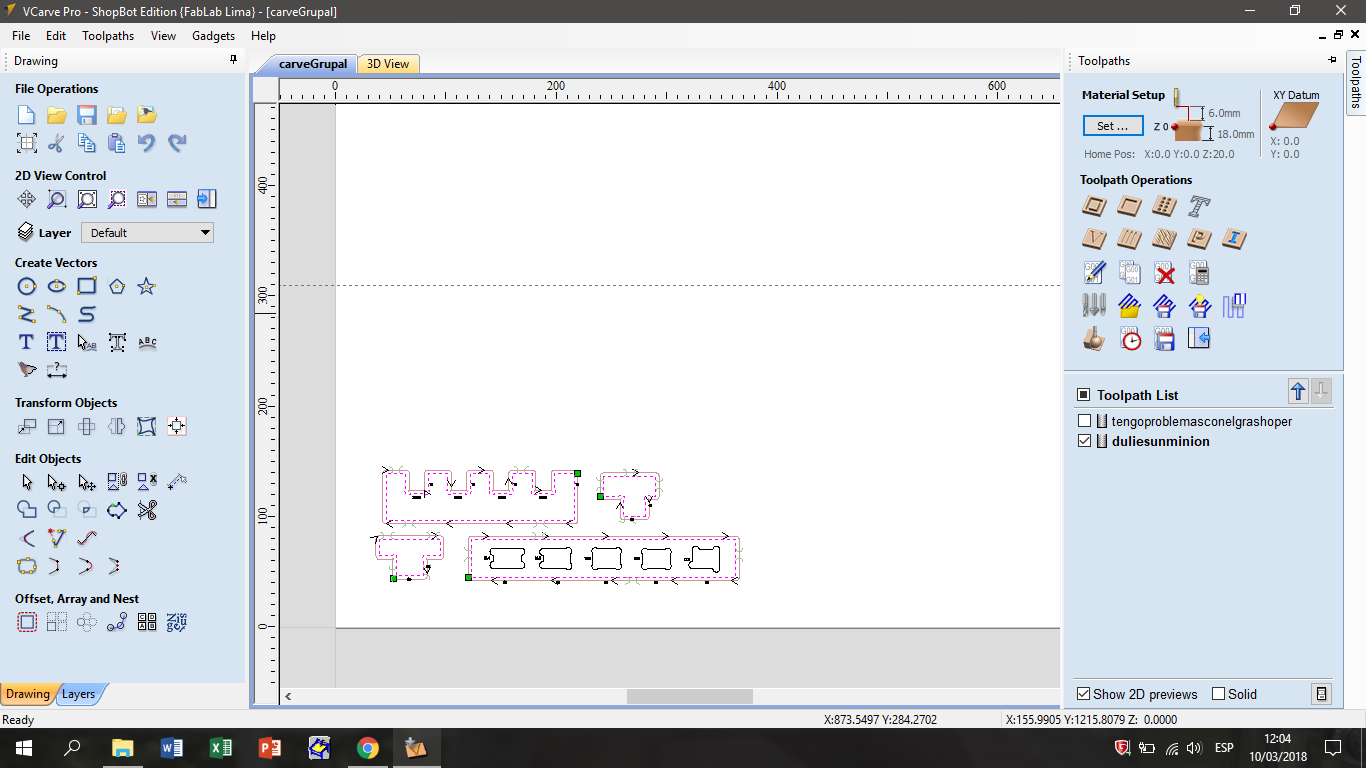Click the Estimate Toolpath Times clock
1366x768 pixels.
click(x=1130, y=339)
